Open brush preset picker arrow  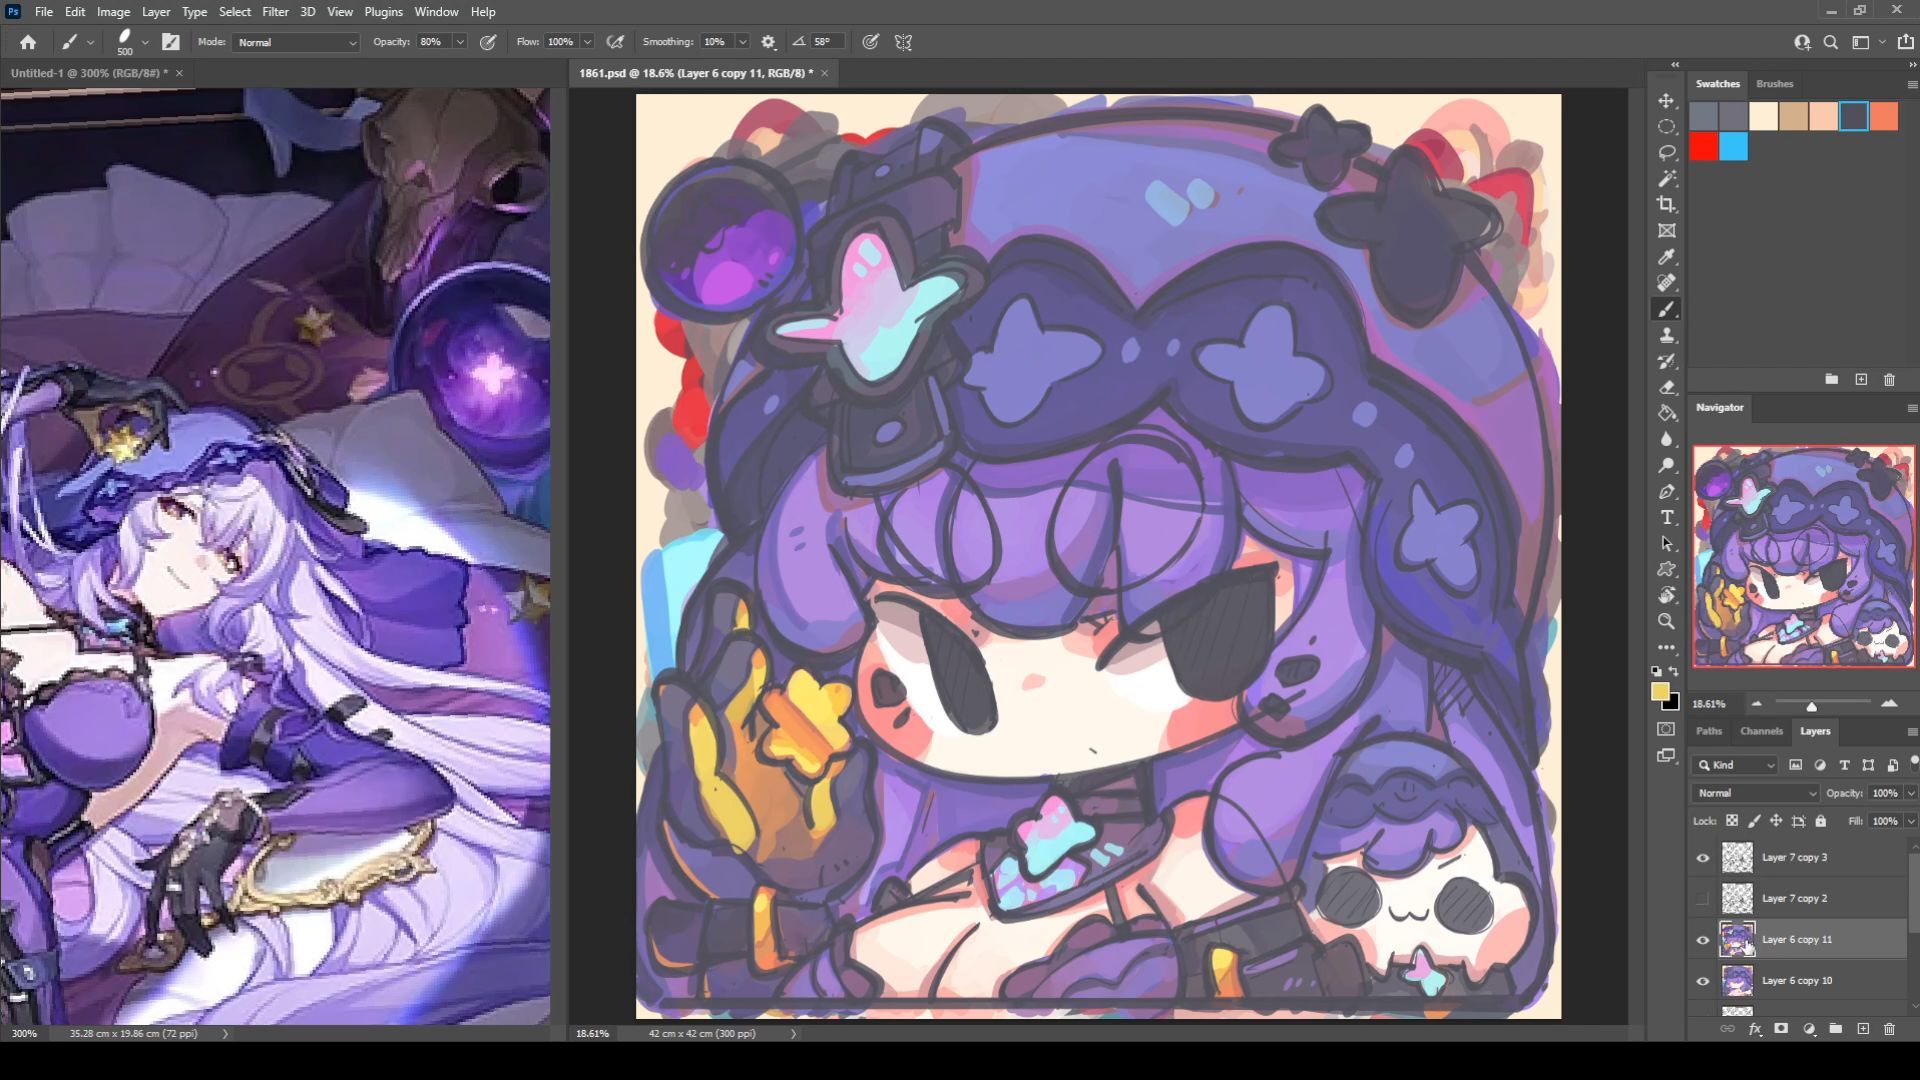point(145,42)
